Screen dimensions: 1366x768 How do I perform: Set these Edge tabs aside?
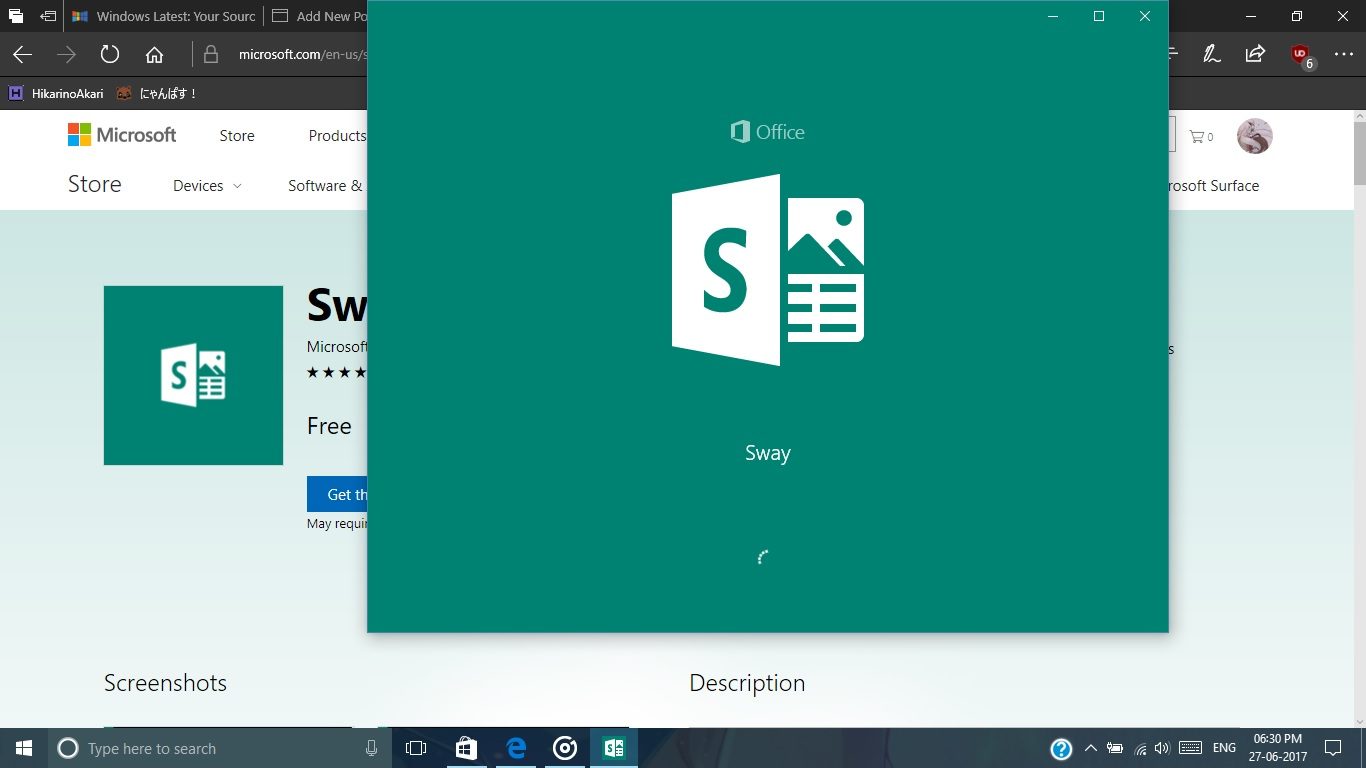[x=47, y=16]
